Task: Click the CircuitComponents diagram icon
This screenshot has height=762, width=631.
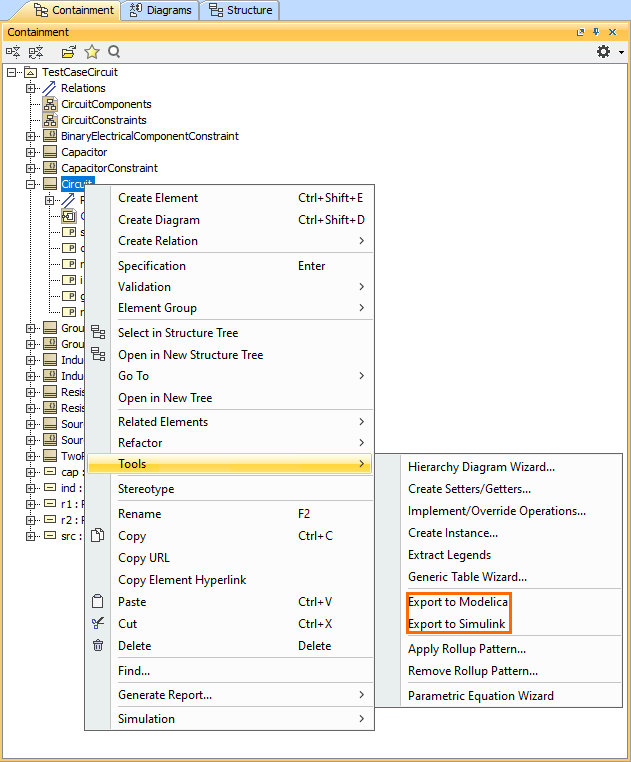Action: (x=50, y=104)
